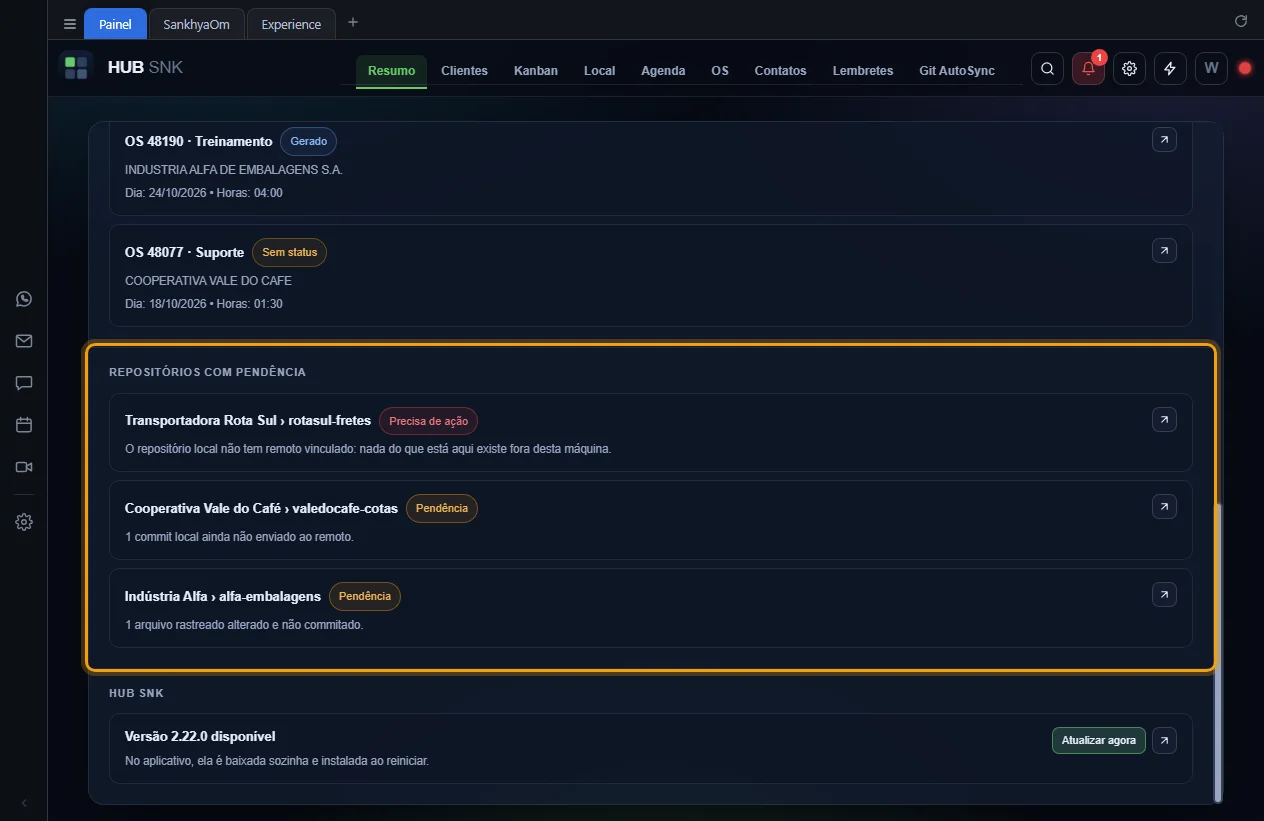Click Dia: 24/10/2026 • Horas: 04:00 text
This screenshot has width=1264, height=821.
(x=204, y=193)
